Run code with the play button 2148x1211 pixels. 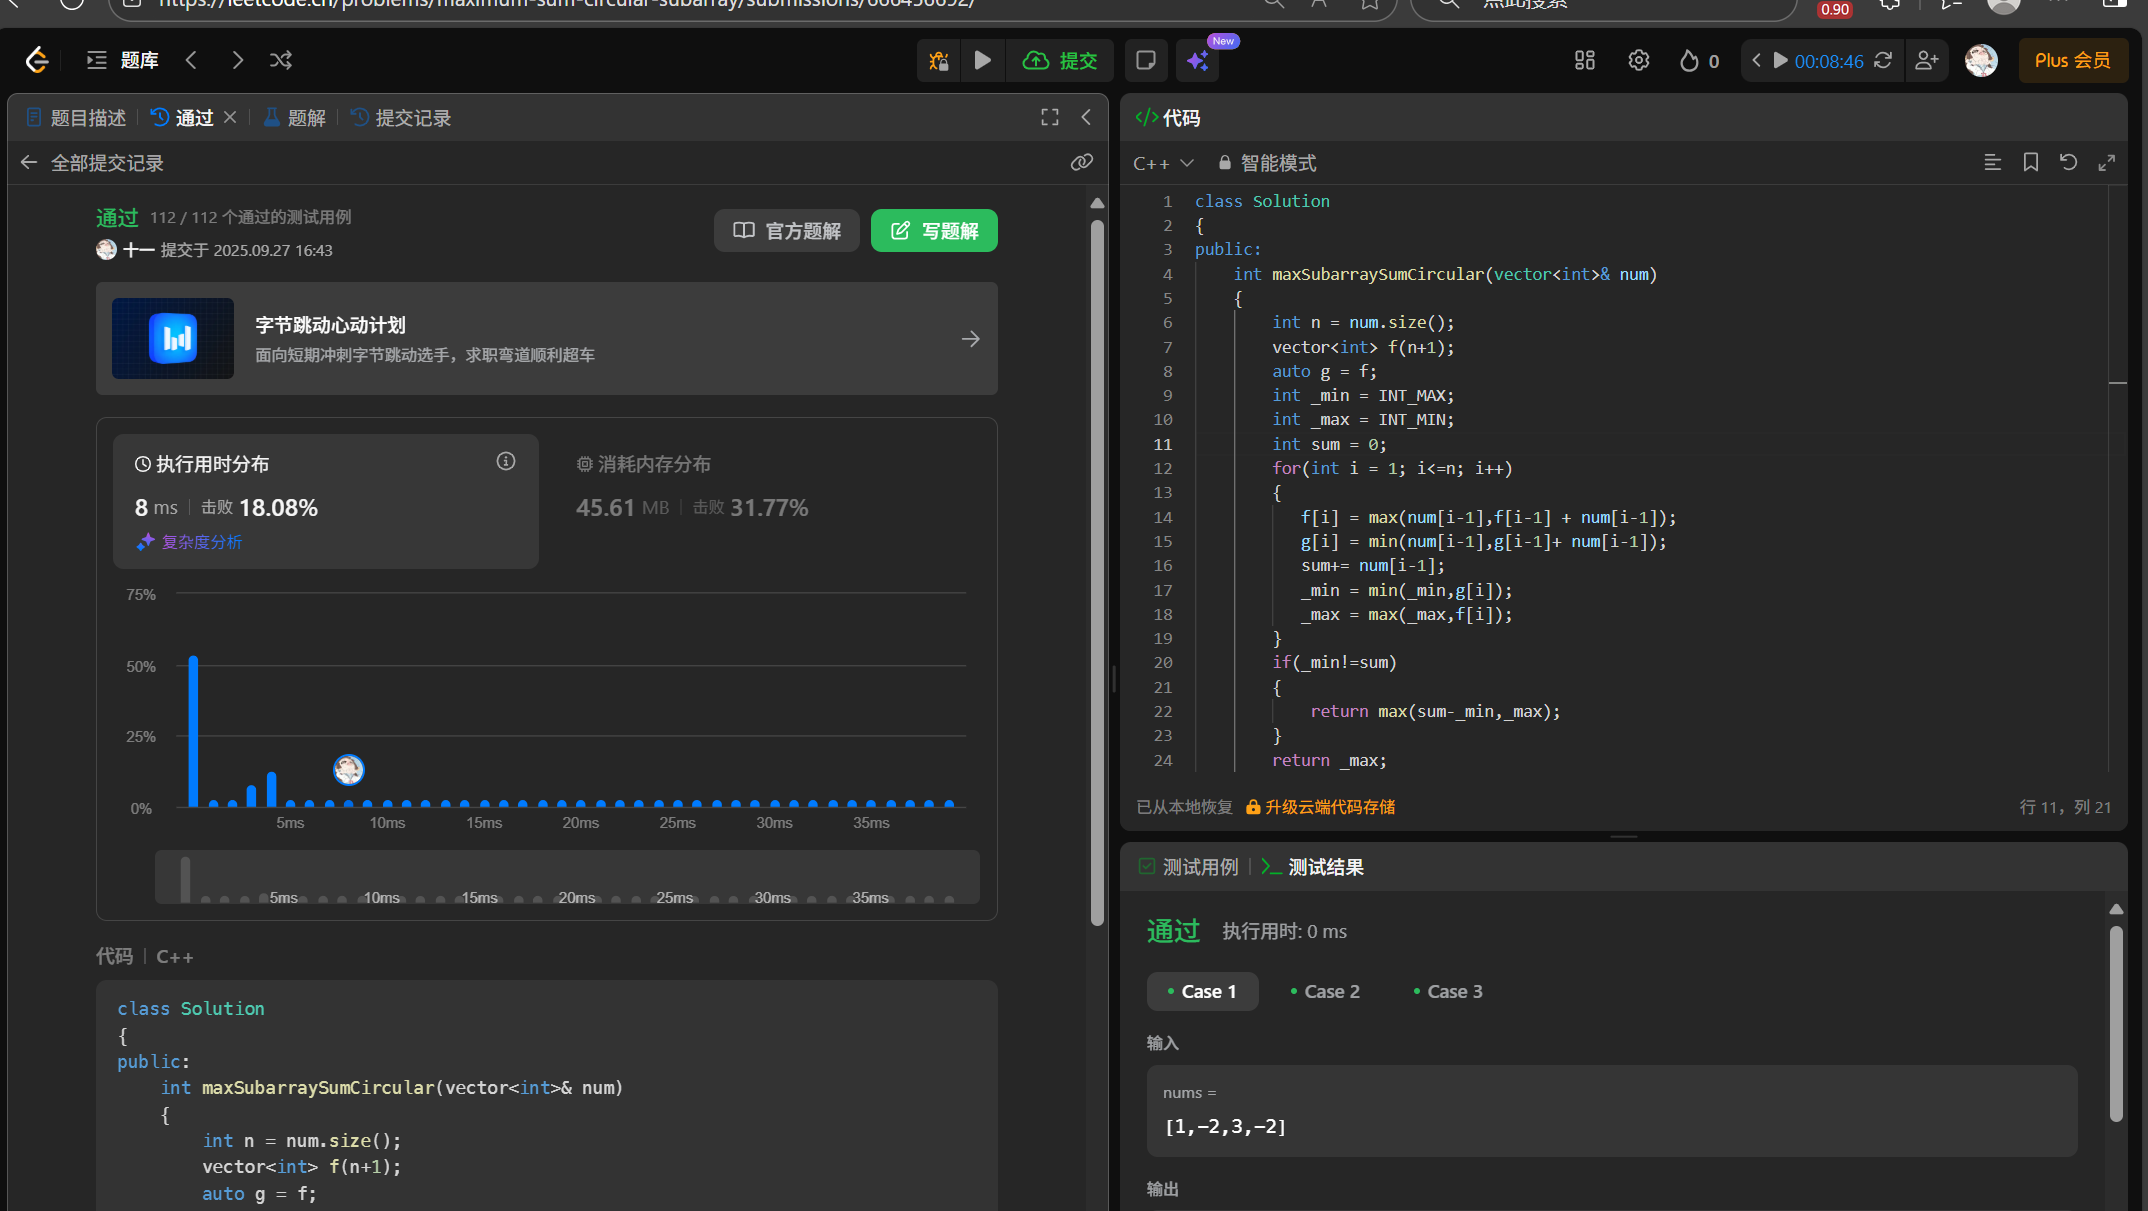pos(983,61)
